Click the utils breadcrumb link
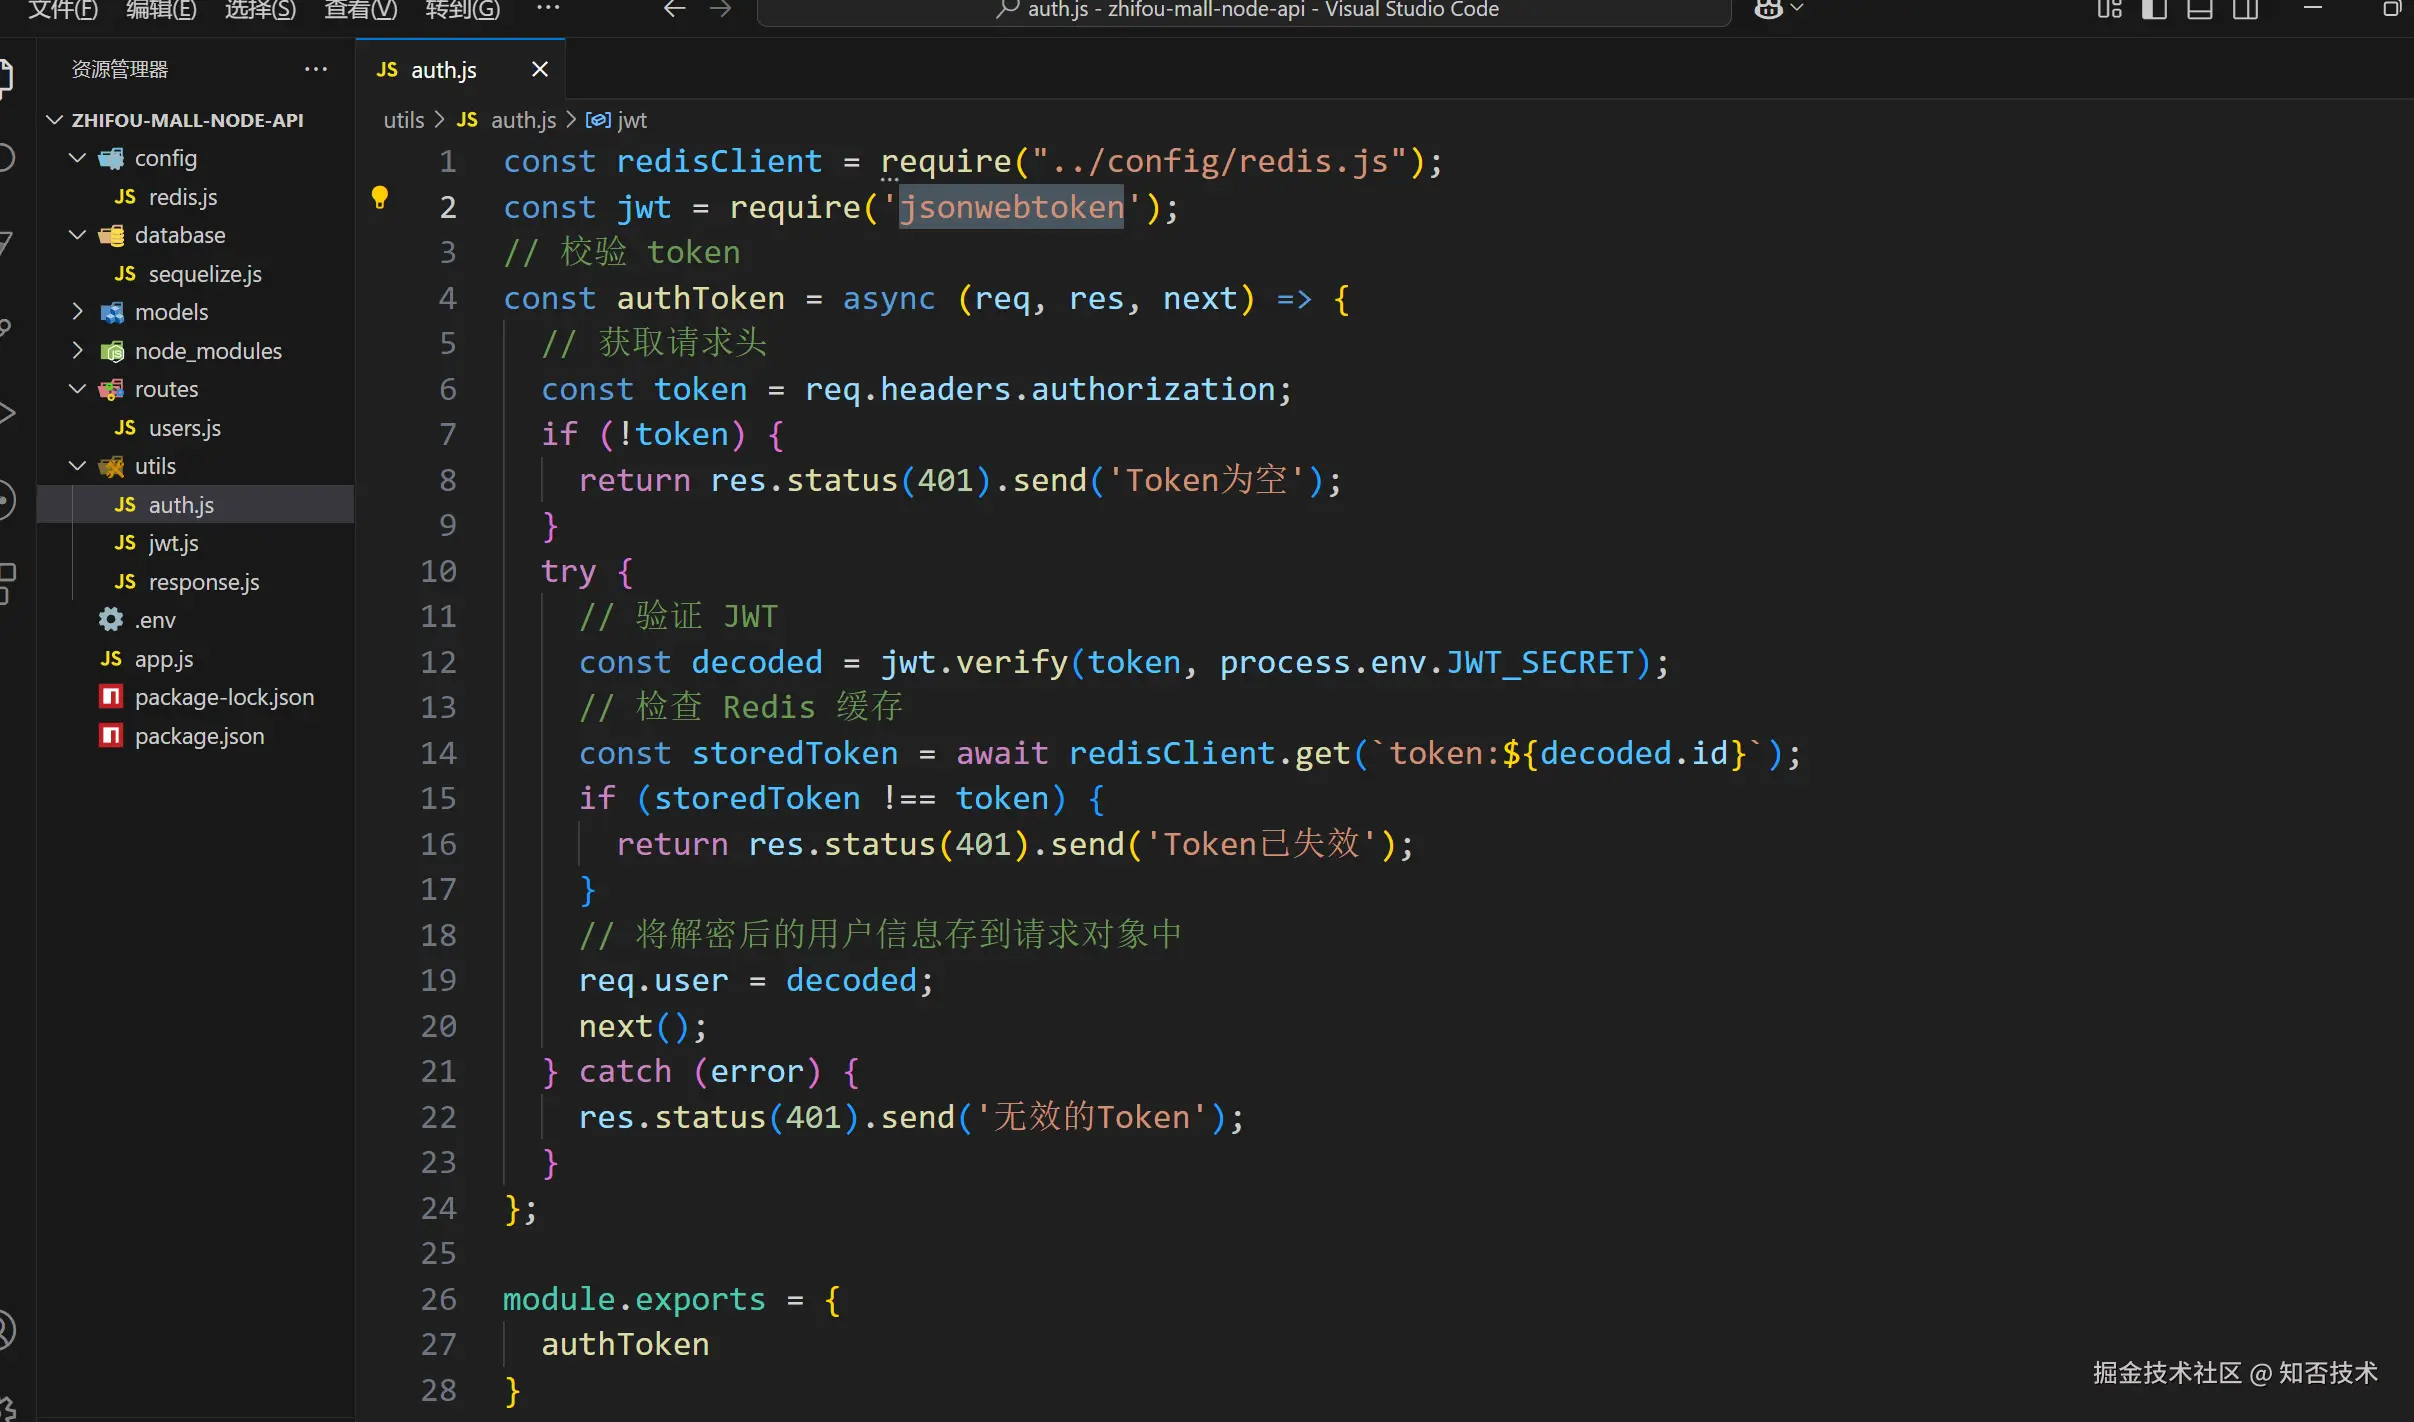This screenshot has width=2414, height=1422. pyautogui.click(x=404, y=120)
